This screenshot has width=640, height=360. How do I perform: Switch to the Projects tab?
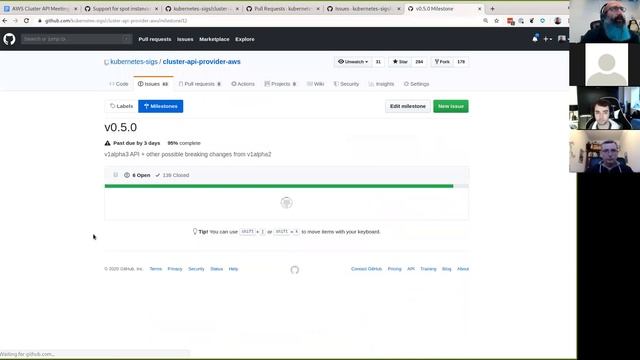pos(280,84)
